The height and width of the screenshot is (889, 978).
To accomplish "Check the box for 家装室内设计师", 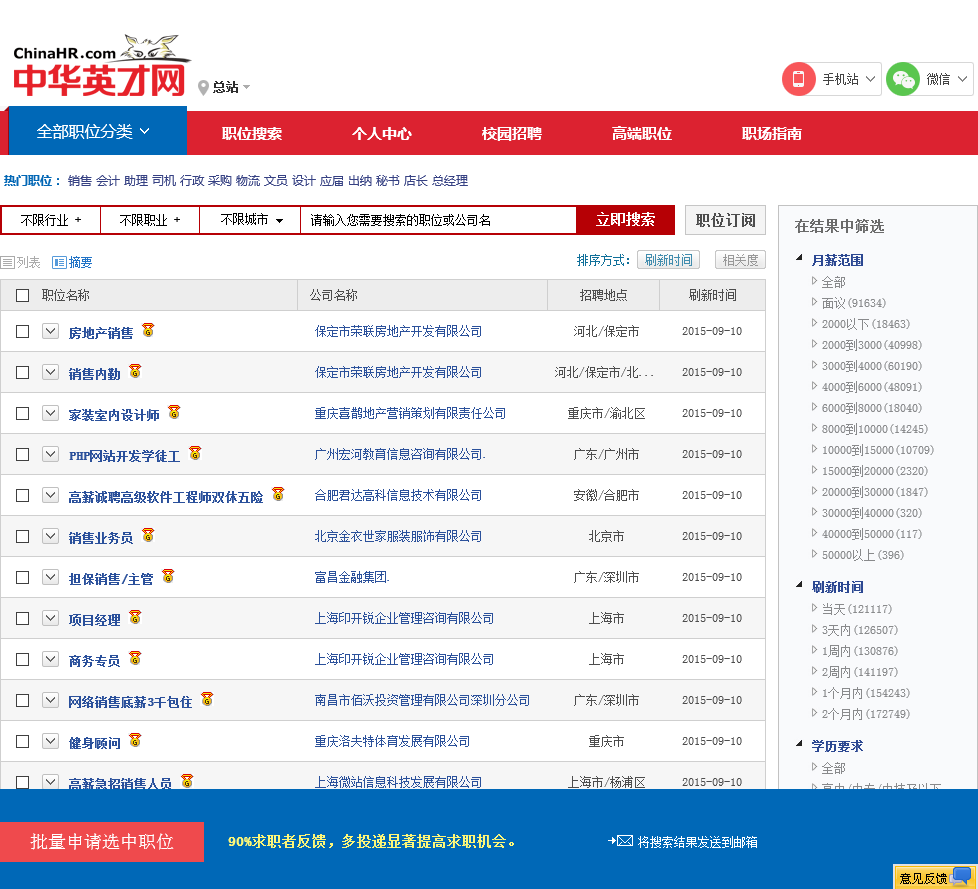I will (x=22, y=414).
